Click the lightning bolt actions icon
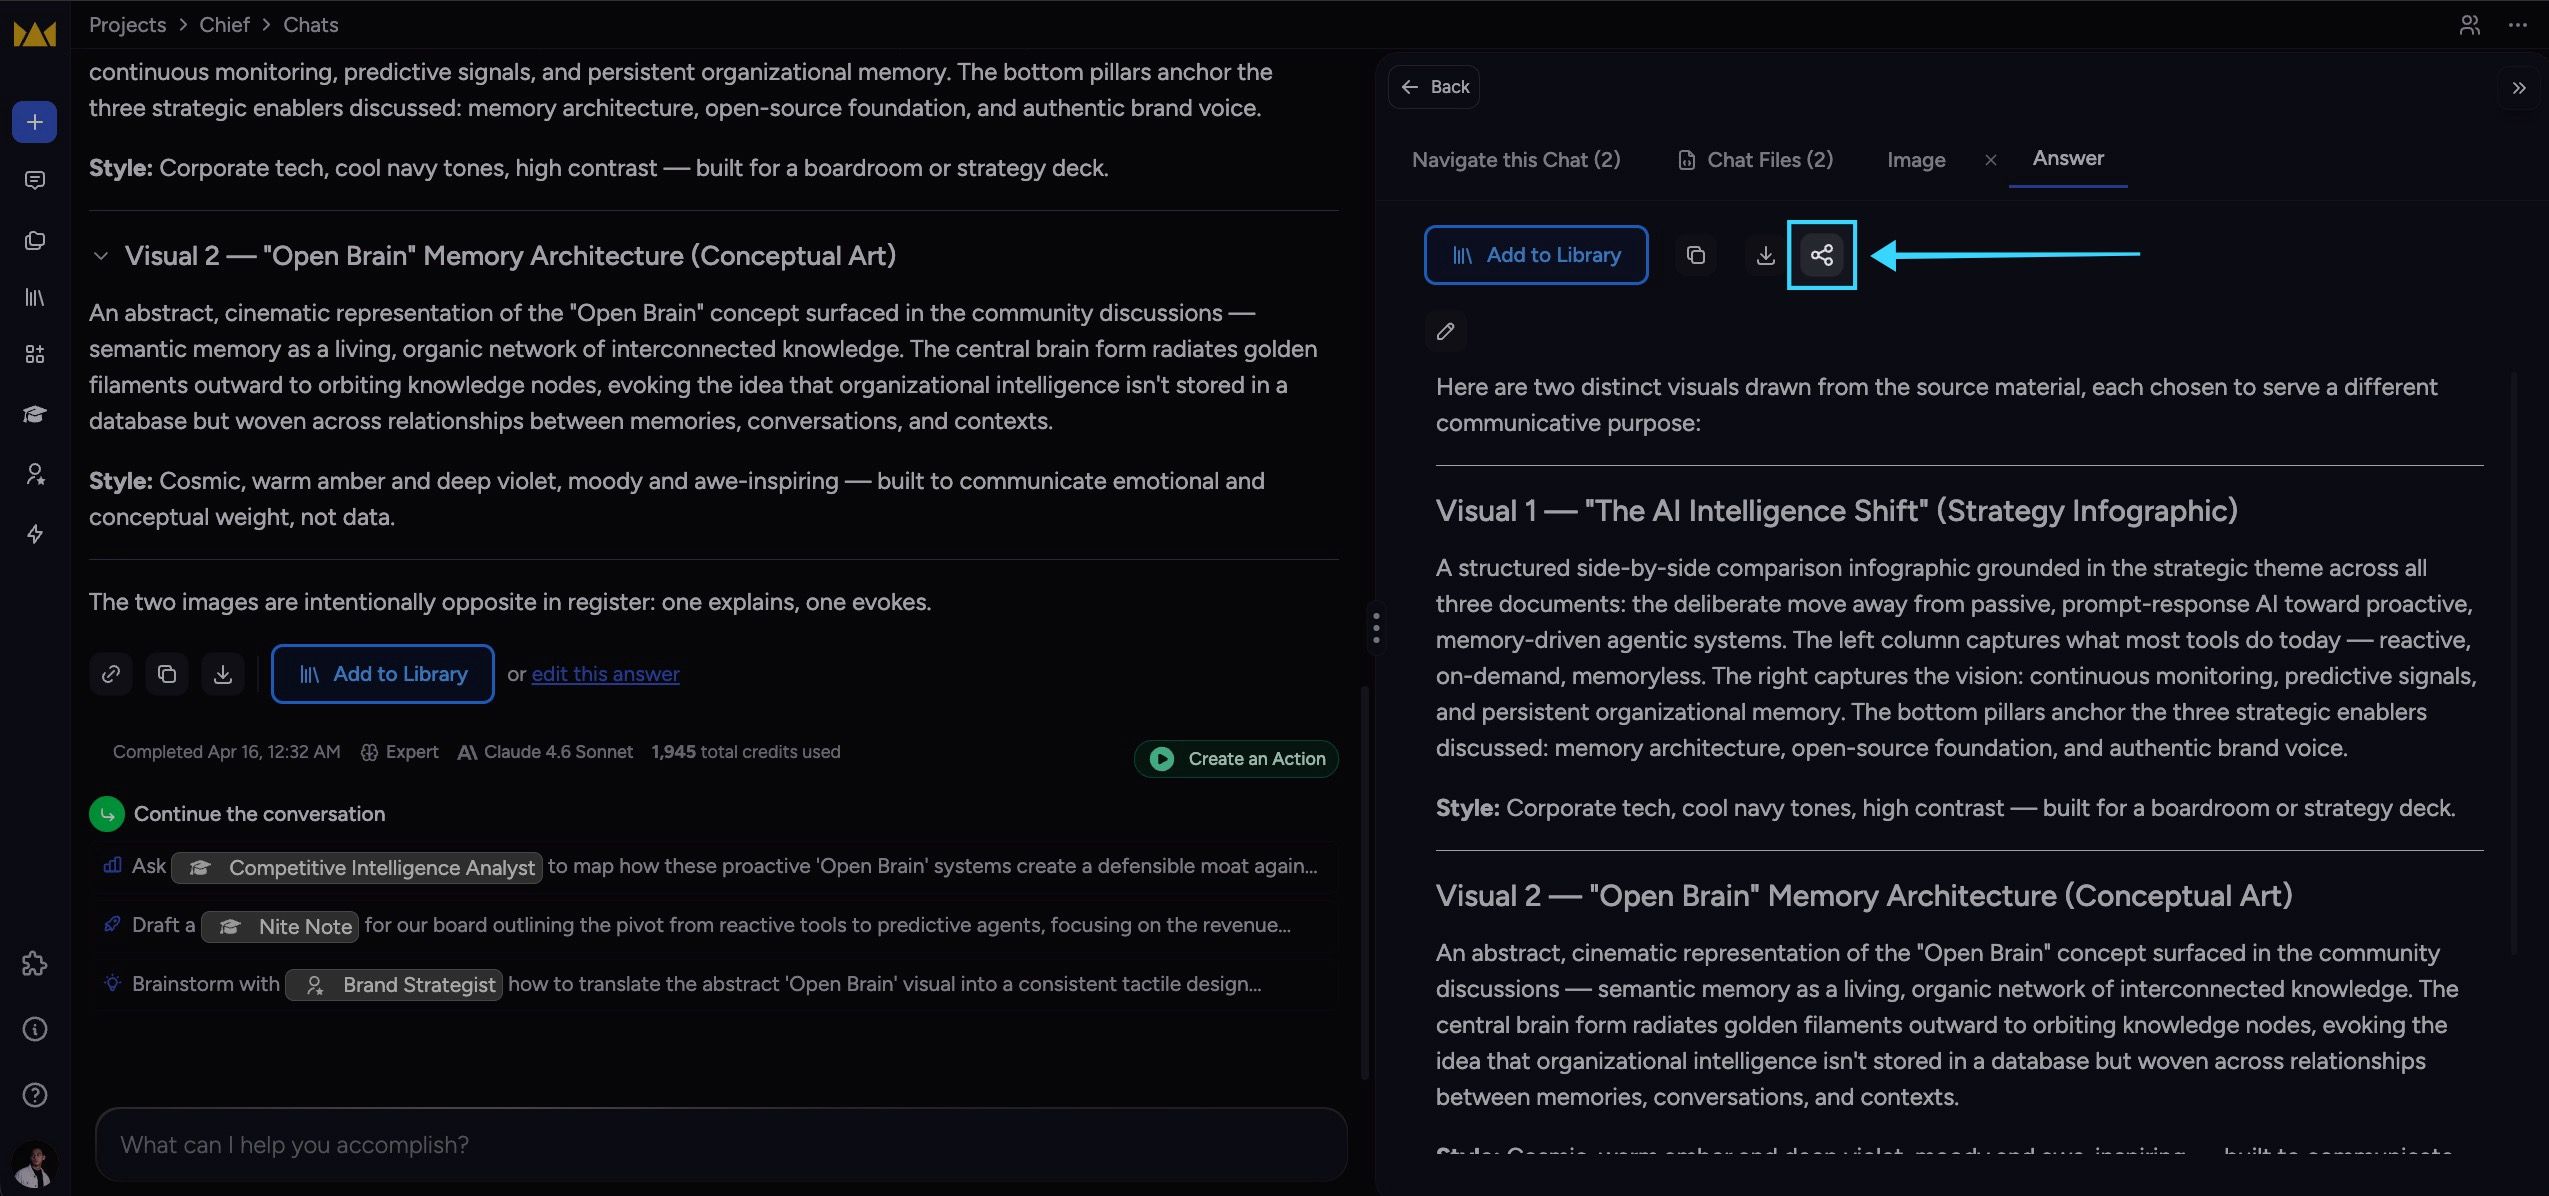Screen dimensions: 2549x1196 click(x=34, y=534)
